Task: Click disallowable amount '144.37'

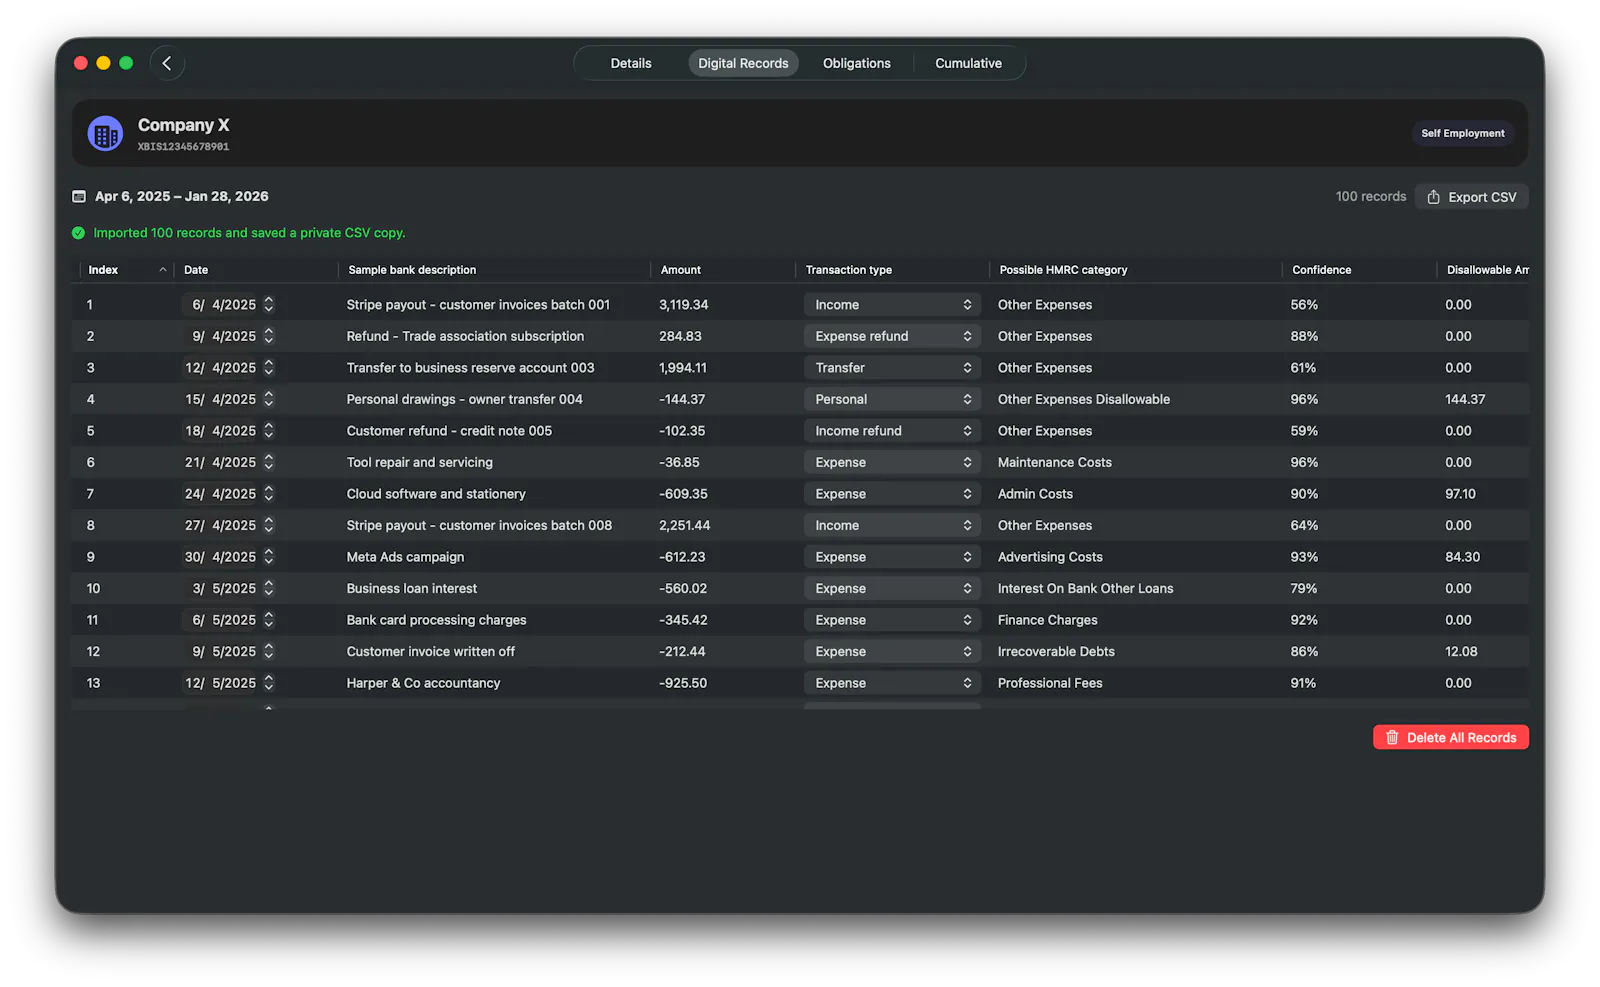Action: 1465,399
